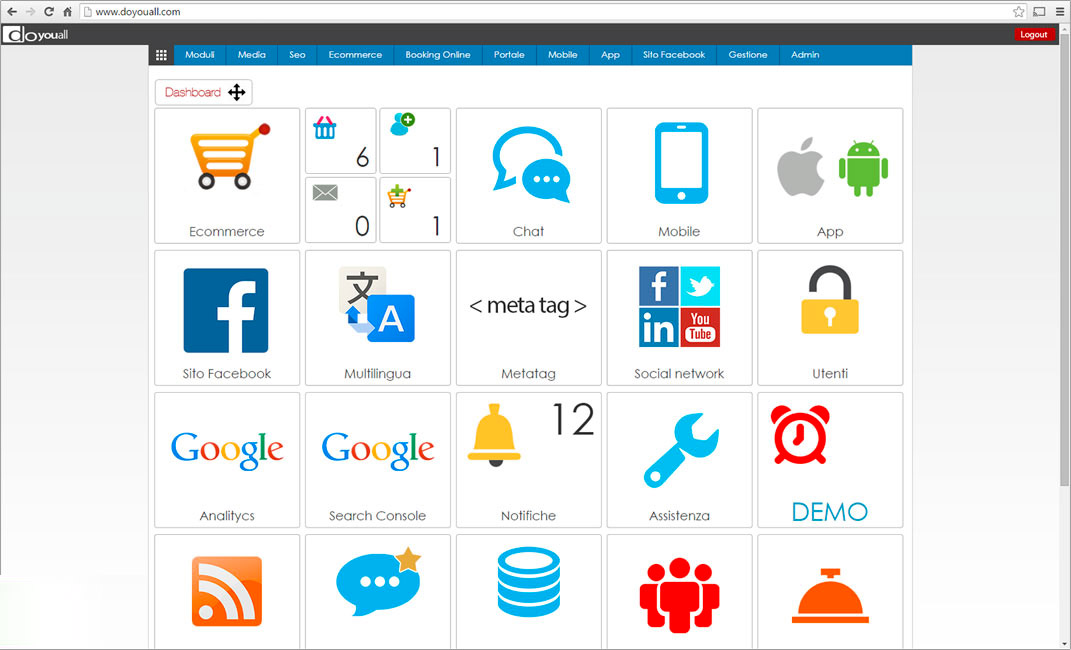The height and width of the screenshot is (650, 1071).
Task: Open the App menu in navigation bar
Action: [x=610, y=55]
